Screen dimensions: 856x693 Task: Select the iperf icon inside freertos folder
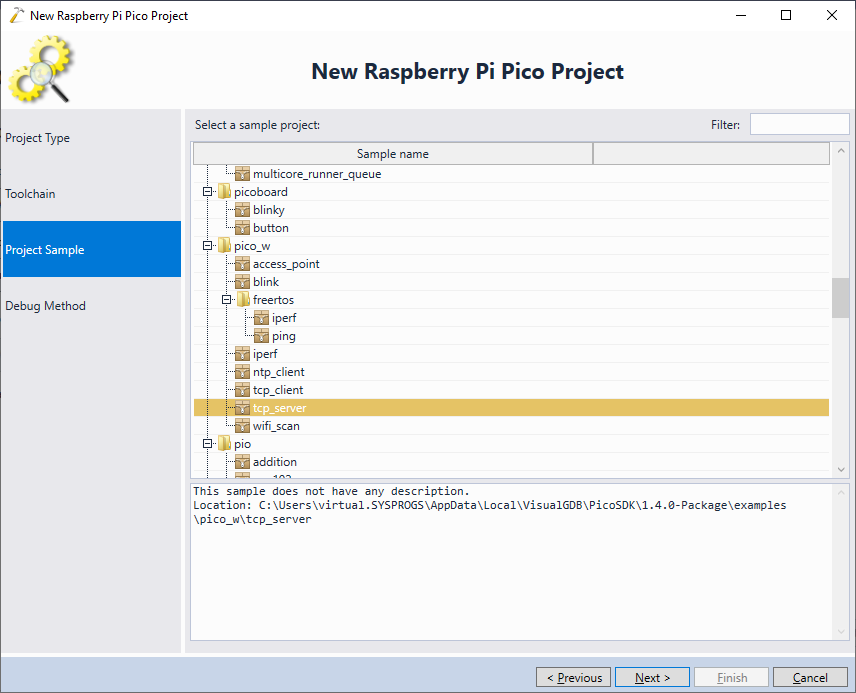pyautogui.click(x=261, y=318)
